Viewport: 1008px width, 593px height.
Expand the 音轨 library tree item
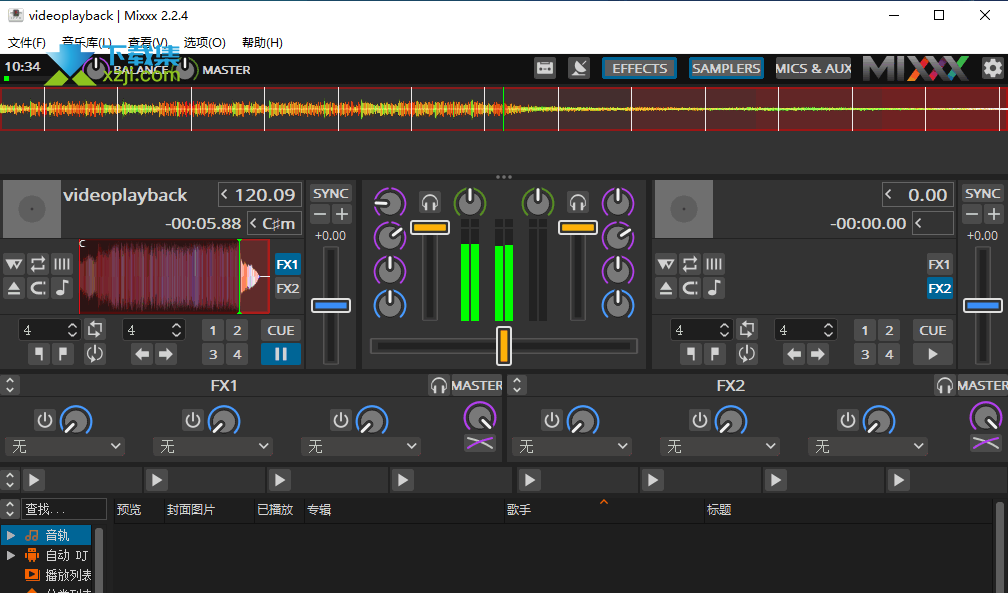point(10,535)
